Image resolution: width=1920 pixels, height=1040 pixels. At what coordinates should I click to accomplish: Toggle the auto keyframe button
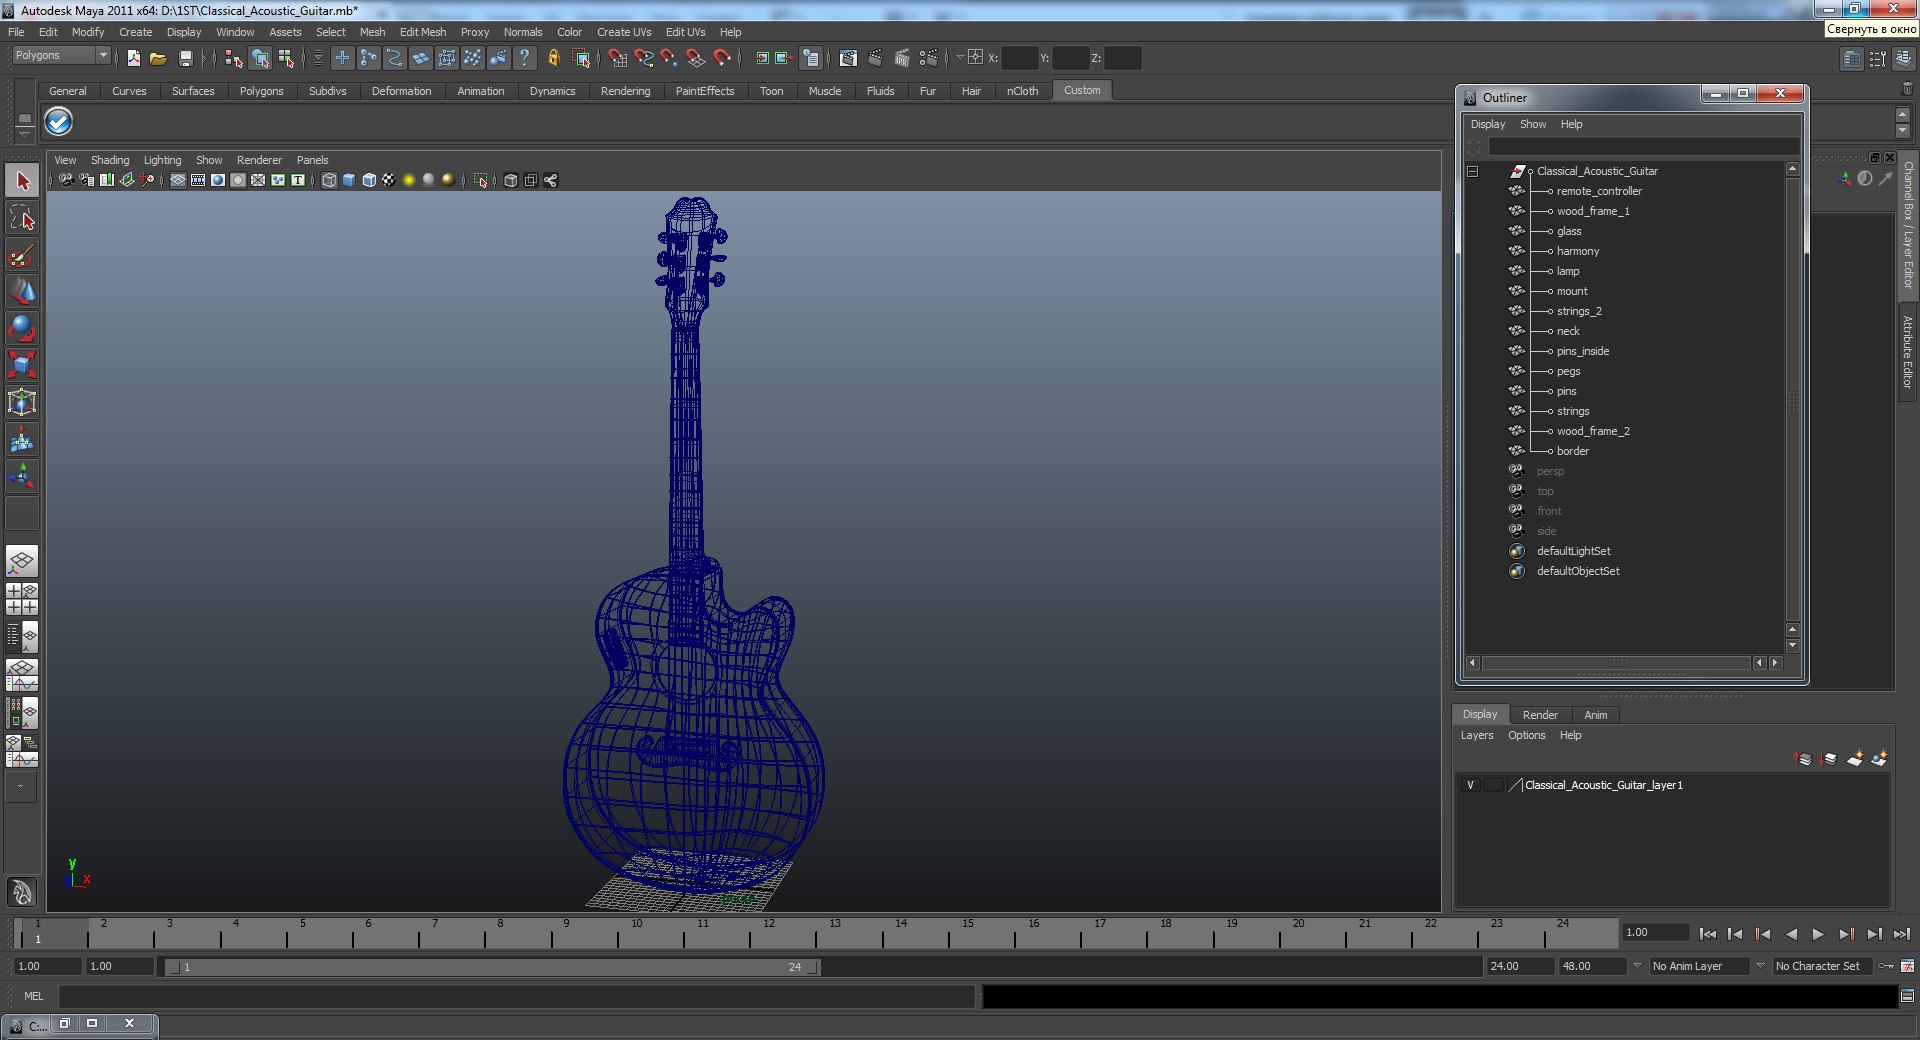point(1887,966)
